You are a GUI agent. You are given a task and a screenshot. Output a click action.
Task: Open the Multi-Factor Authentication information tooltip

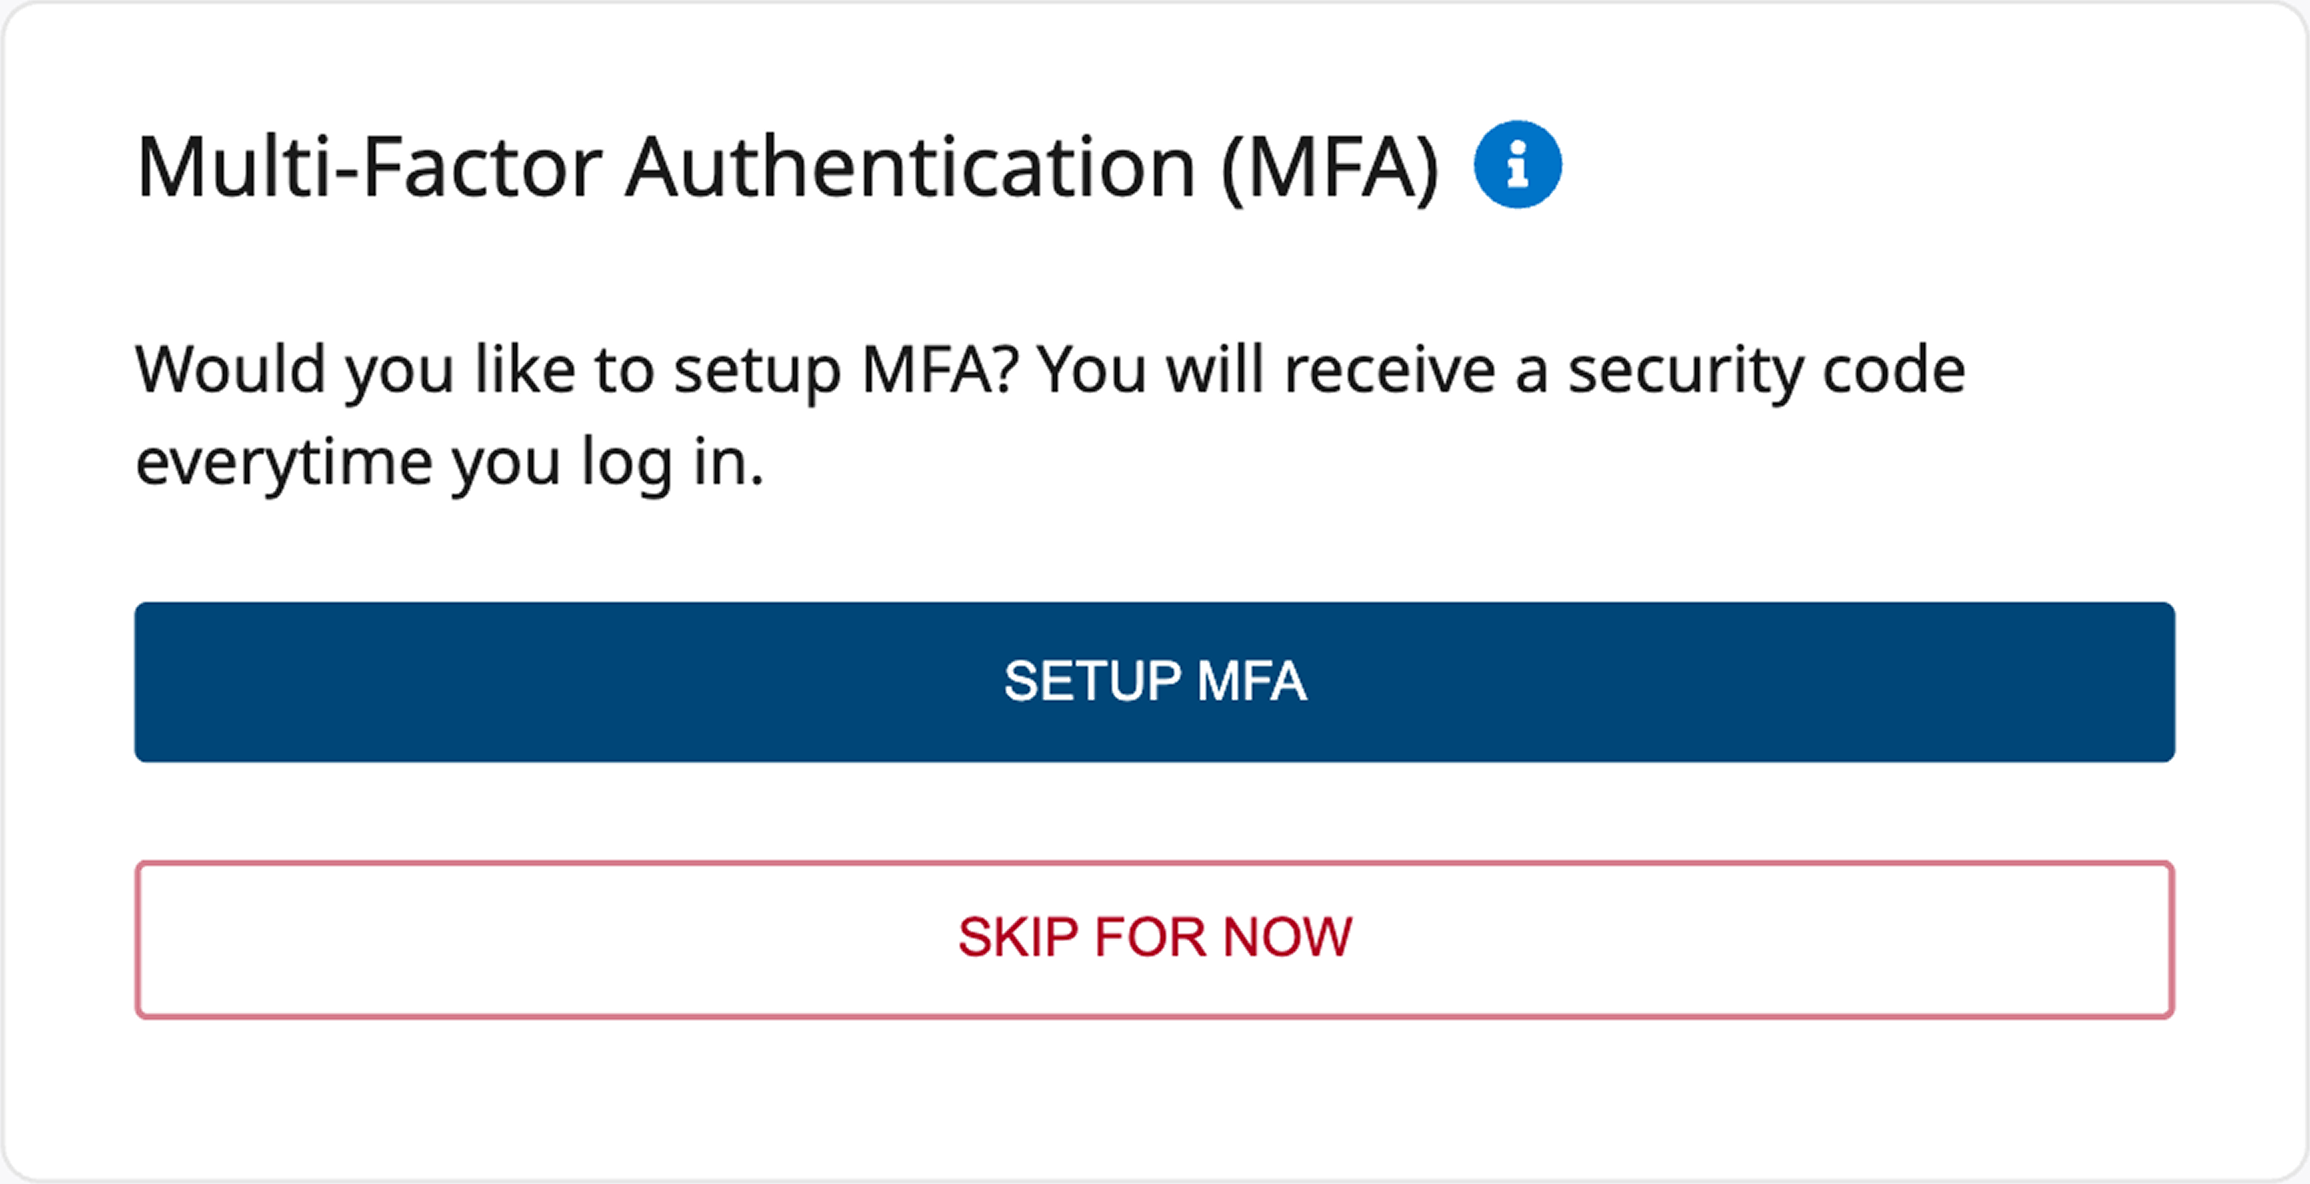[1517, 164]
